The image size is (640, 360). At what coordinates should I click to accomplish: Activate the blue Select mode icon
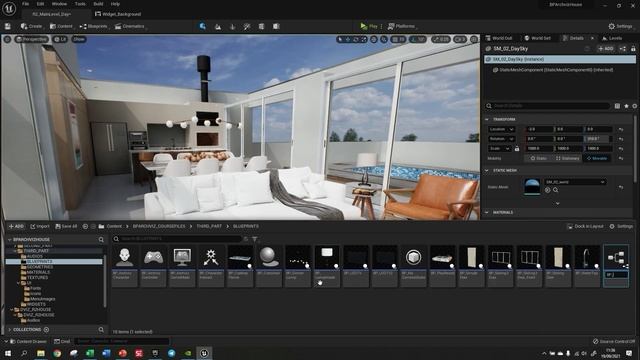click(x=202, y=26)
